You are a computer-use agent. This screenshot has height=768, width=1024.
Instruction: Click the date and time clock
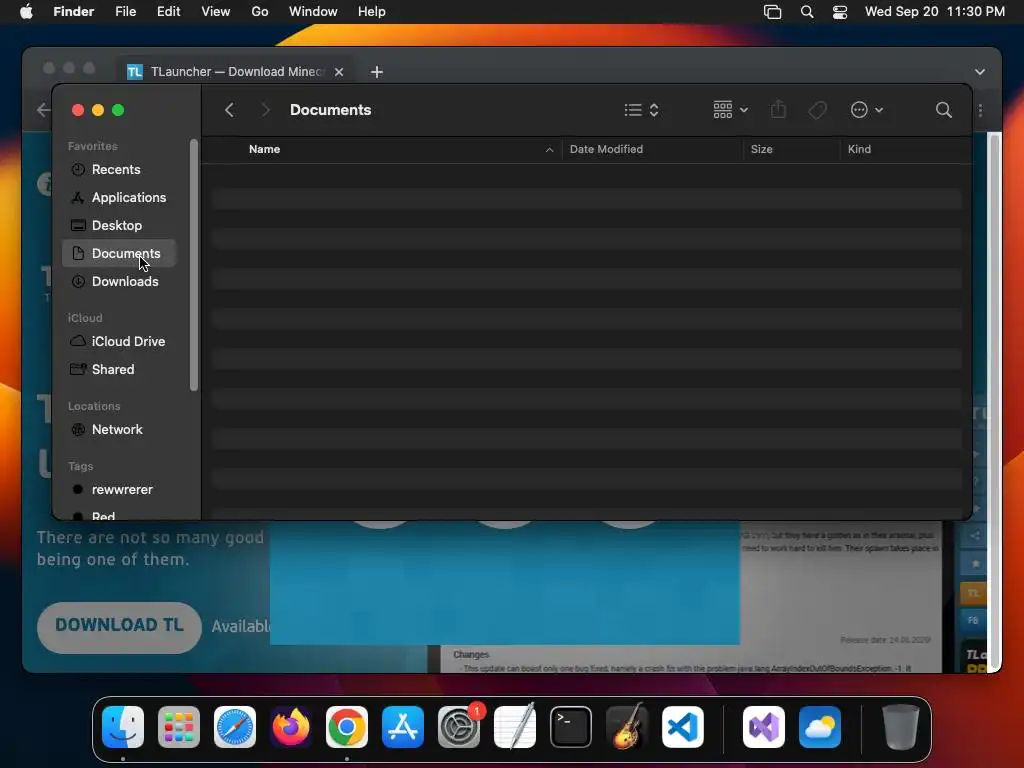click(935, 12)
